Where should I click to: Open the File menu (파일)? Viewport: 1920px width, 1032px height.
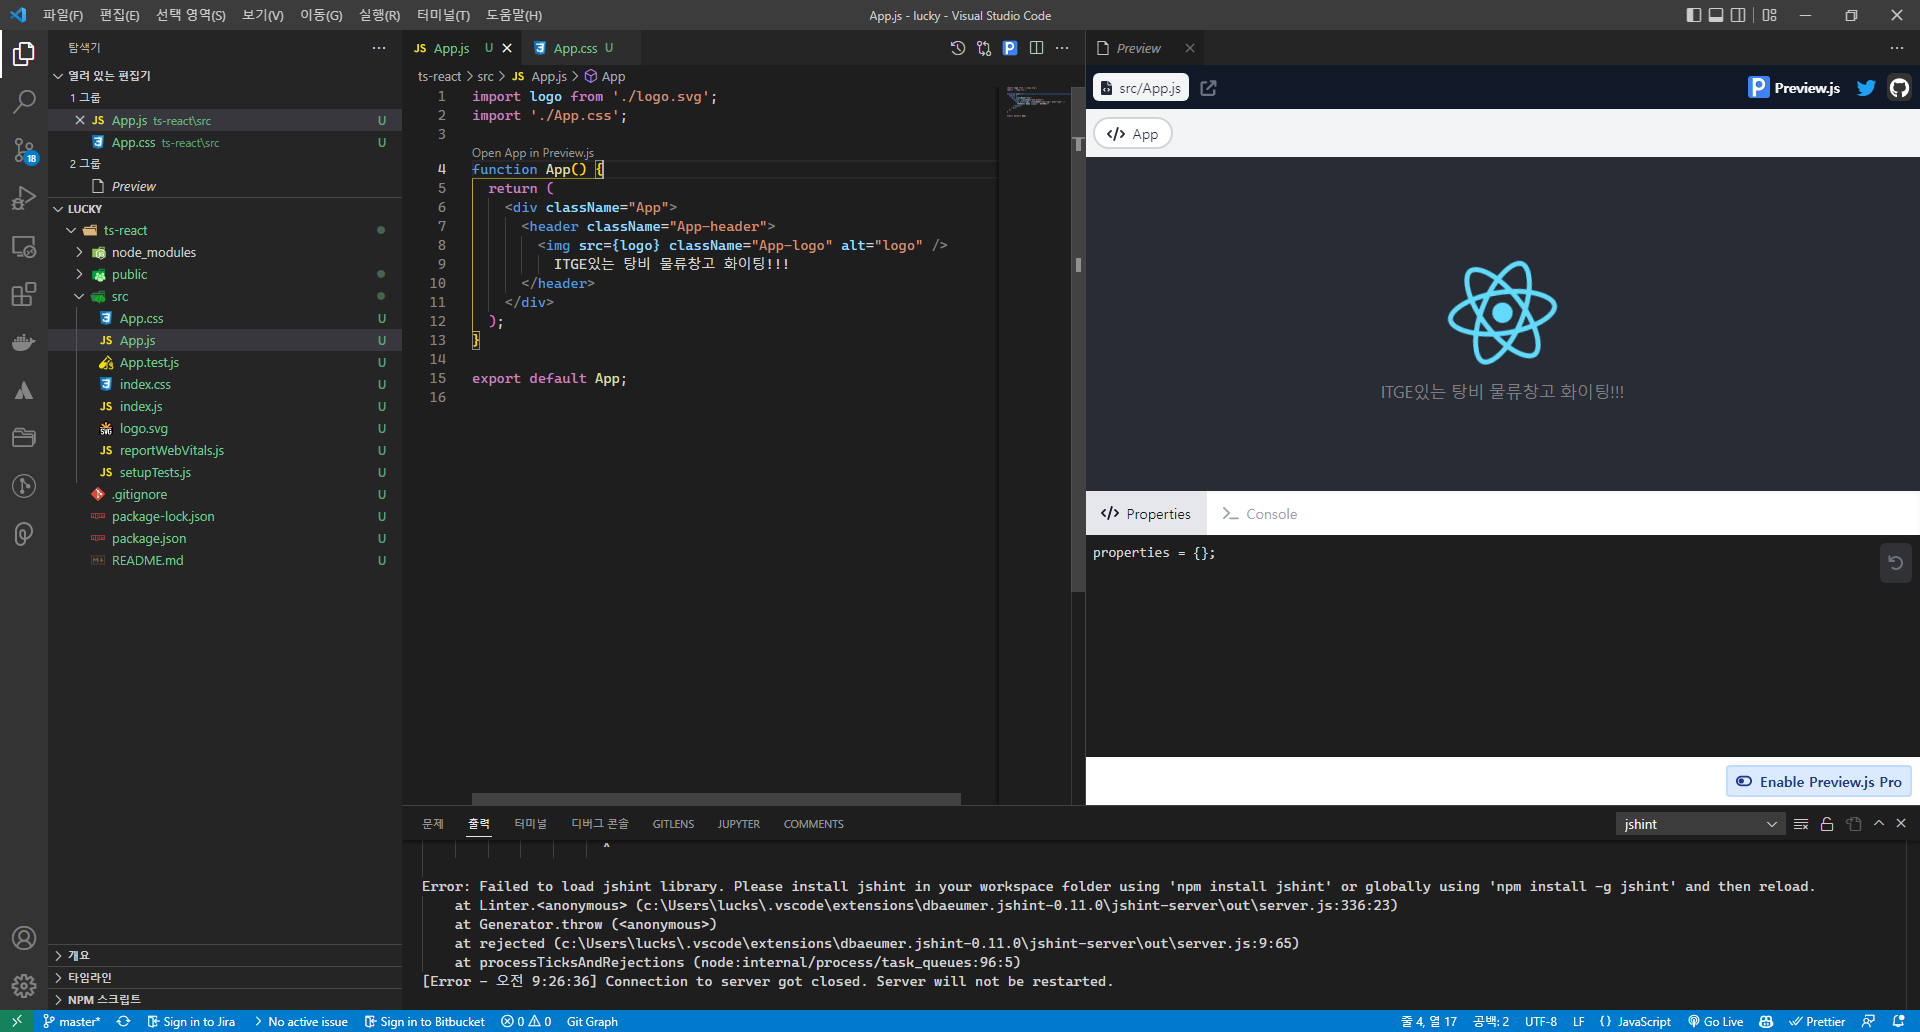point(62,15)
